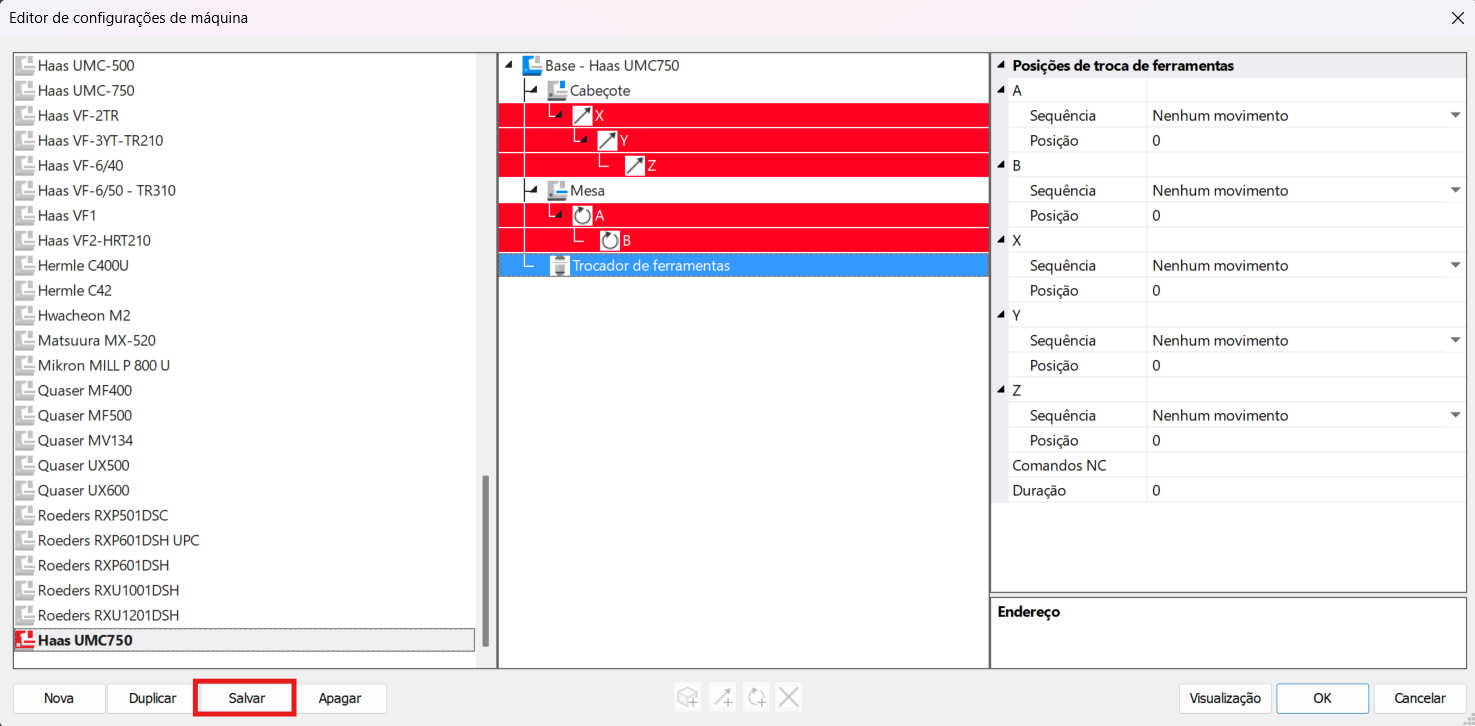Screen dimensions: 1475x726
Task: Collapse the Y axis tree node
Action: coord(584,141)
